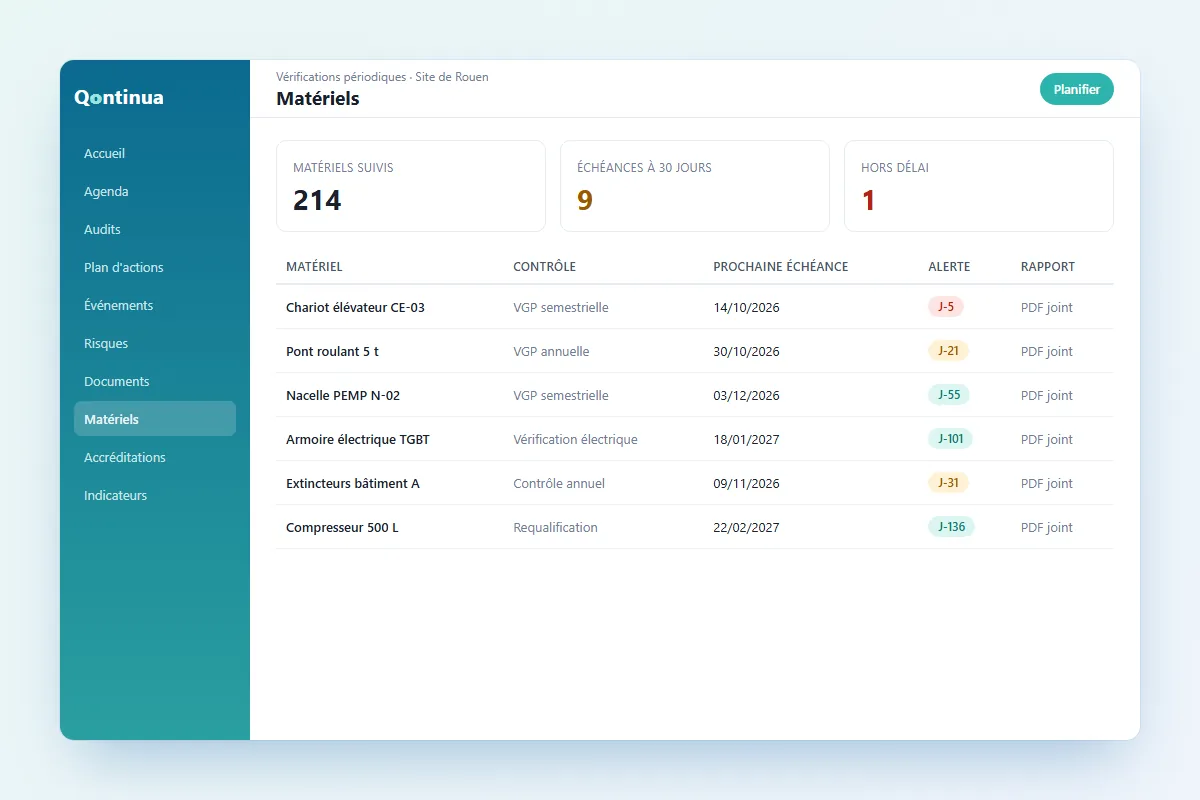This screenshot has width=1200, height=800.
Task: Click the J-5 alert badge
Action: (x=946, y=307)
